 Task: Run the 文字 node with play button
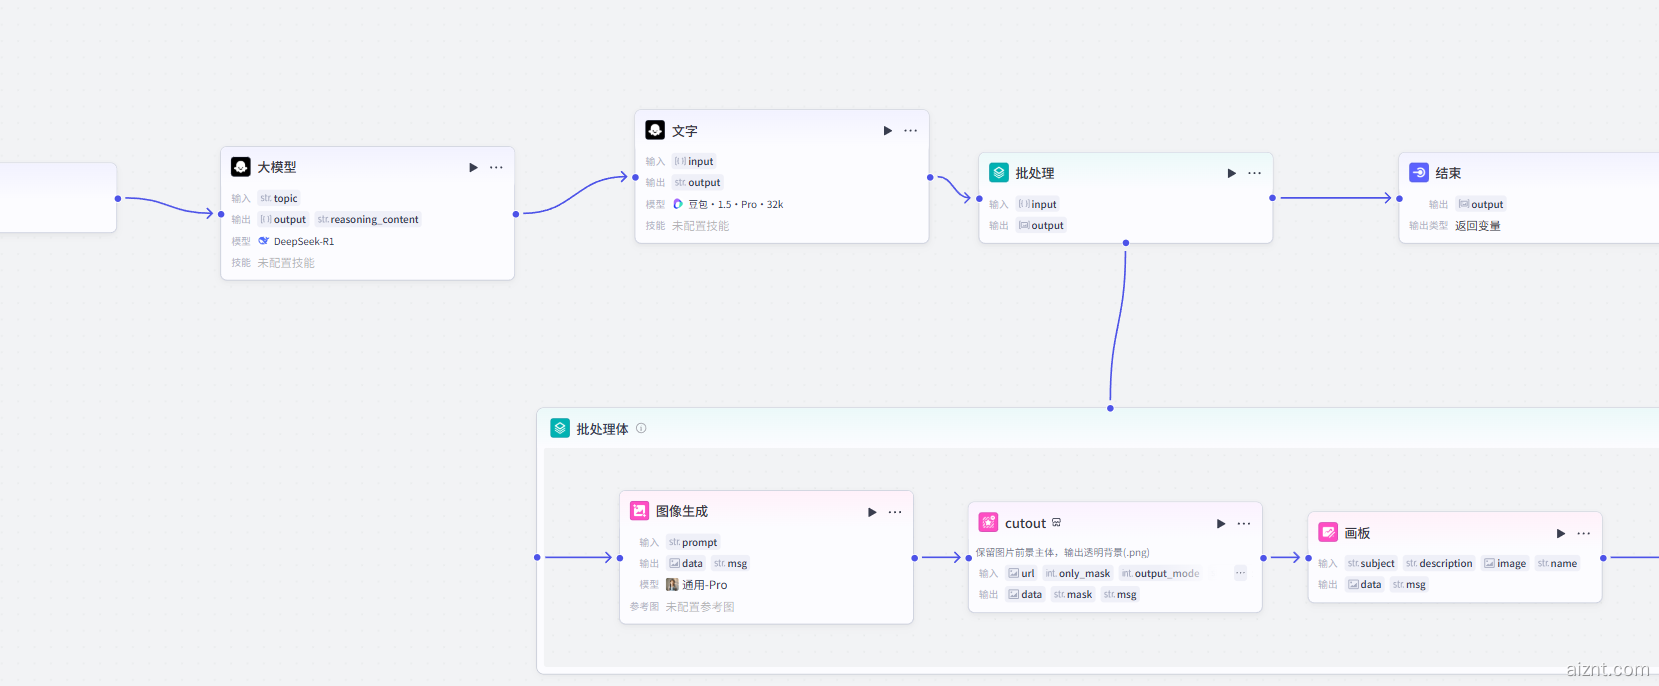[888, 131]
